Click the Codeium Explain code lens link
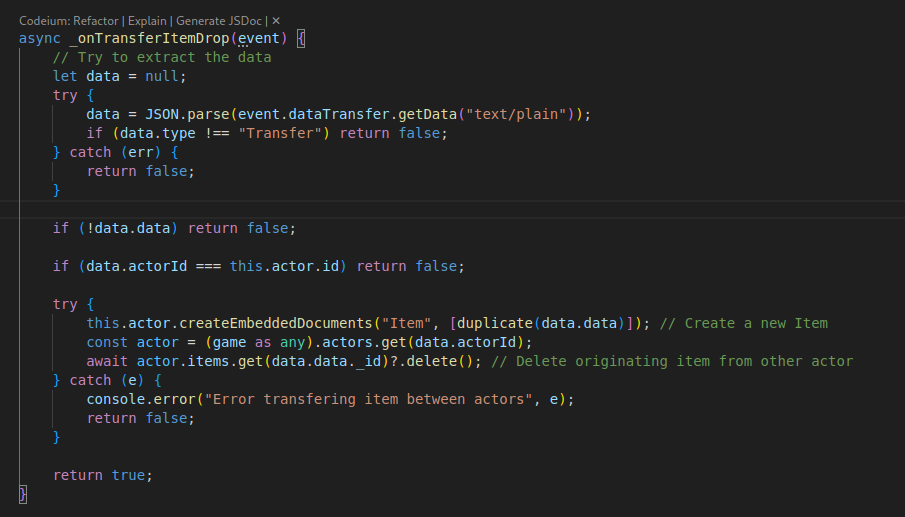This screenshot has width=905, height=517. [x=147, y=20]
